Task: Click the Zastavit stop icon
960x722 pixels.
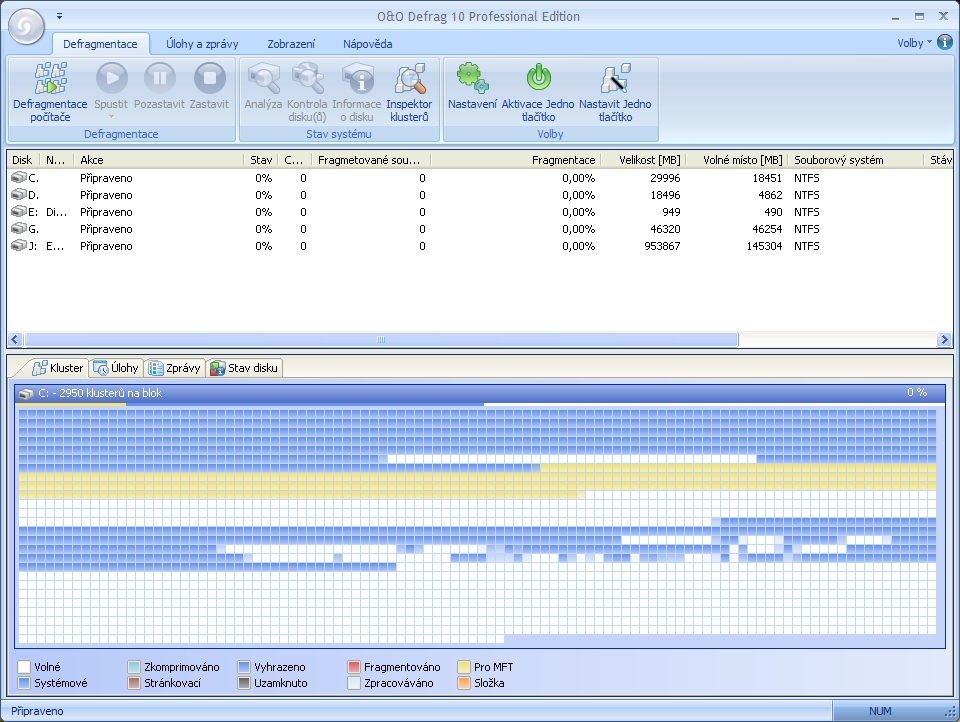Action: 209,78
